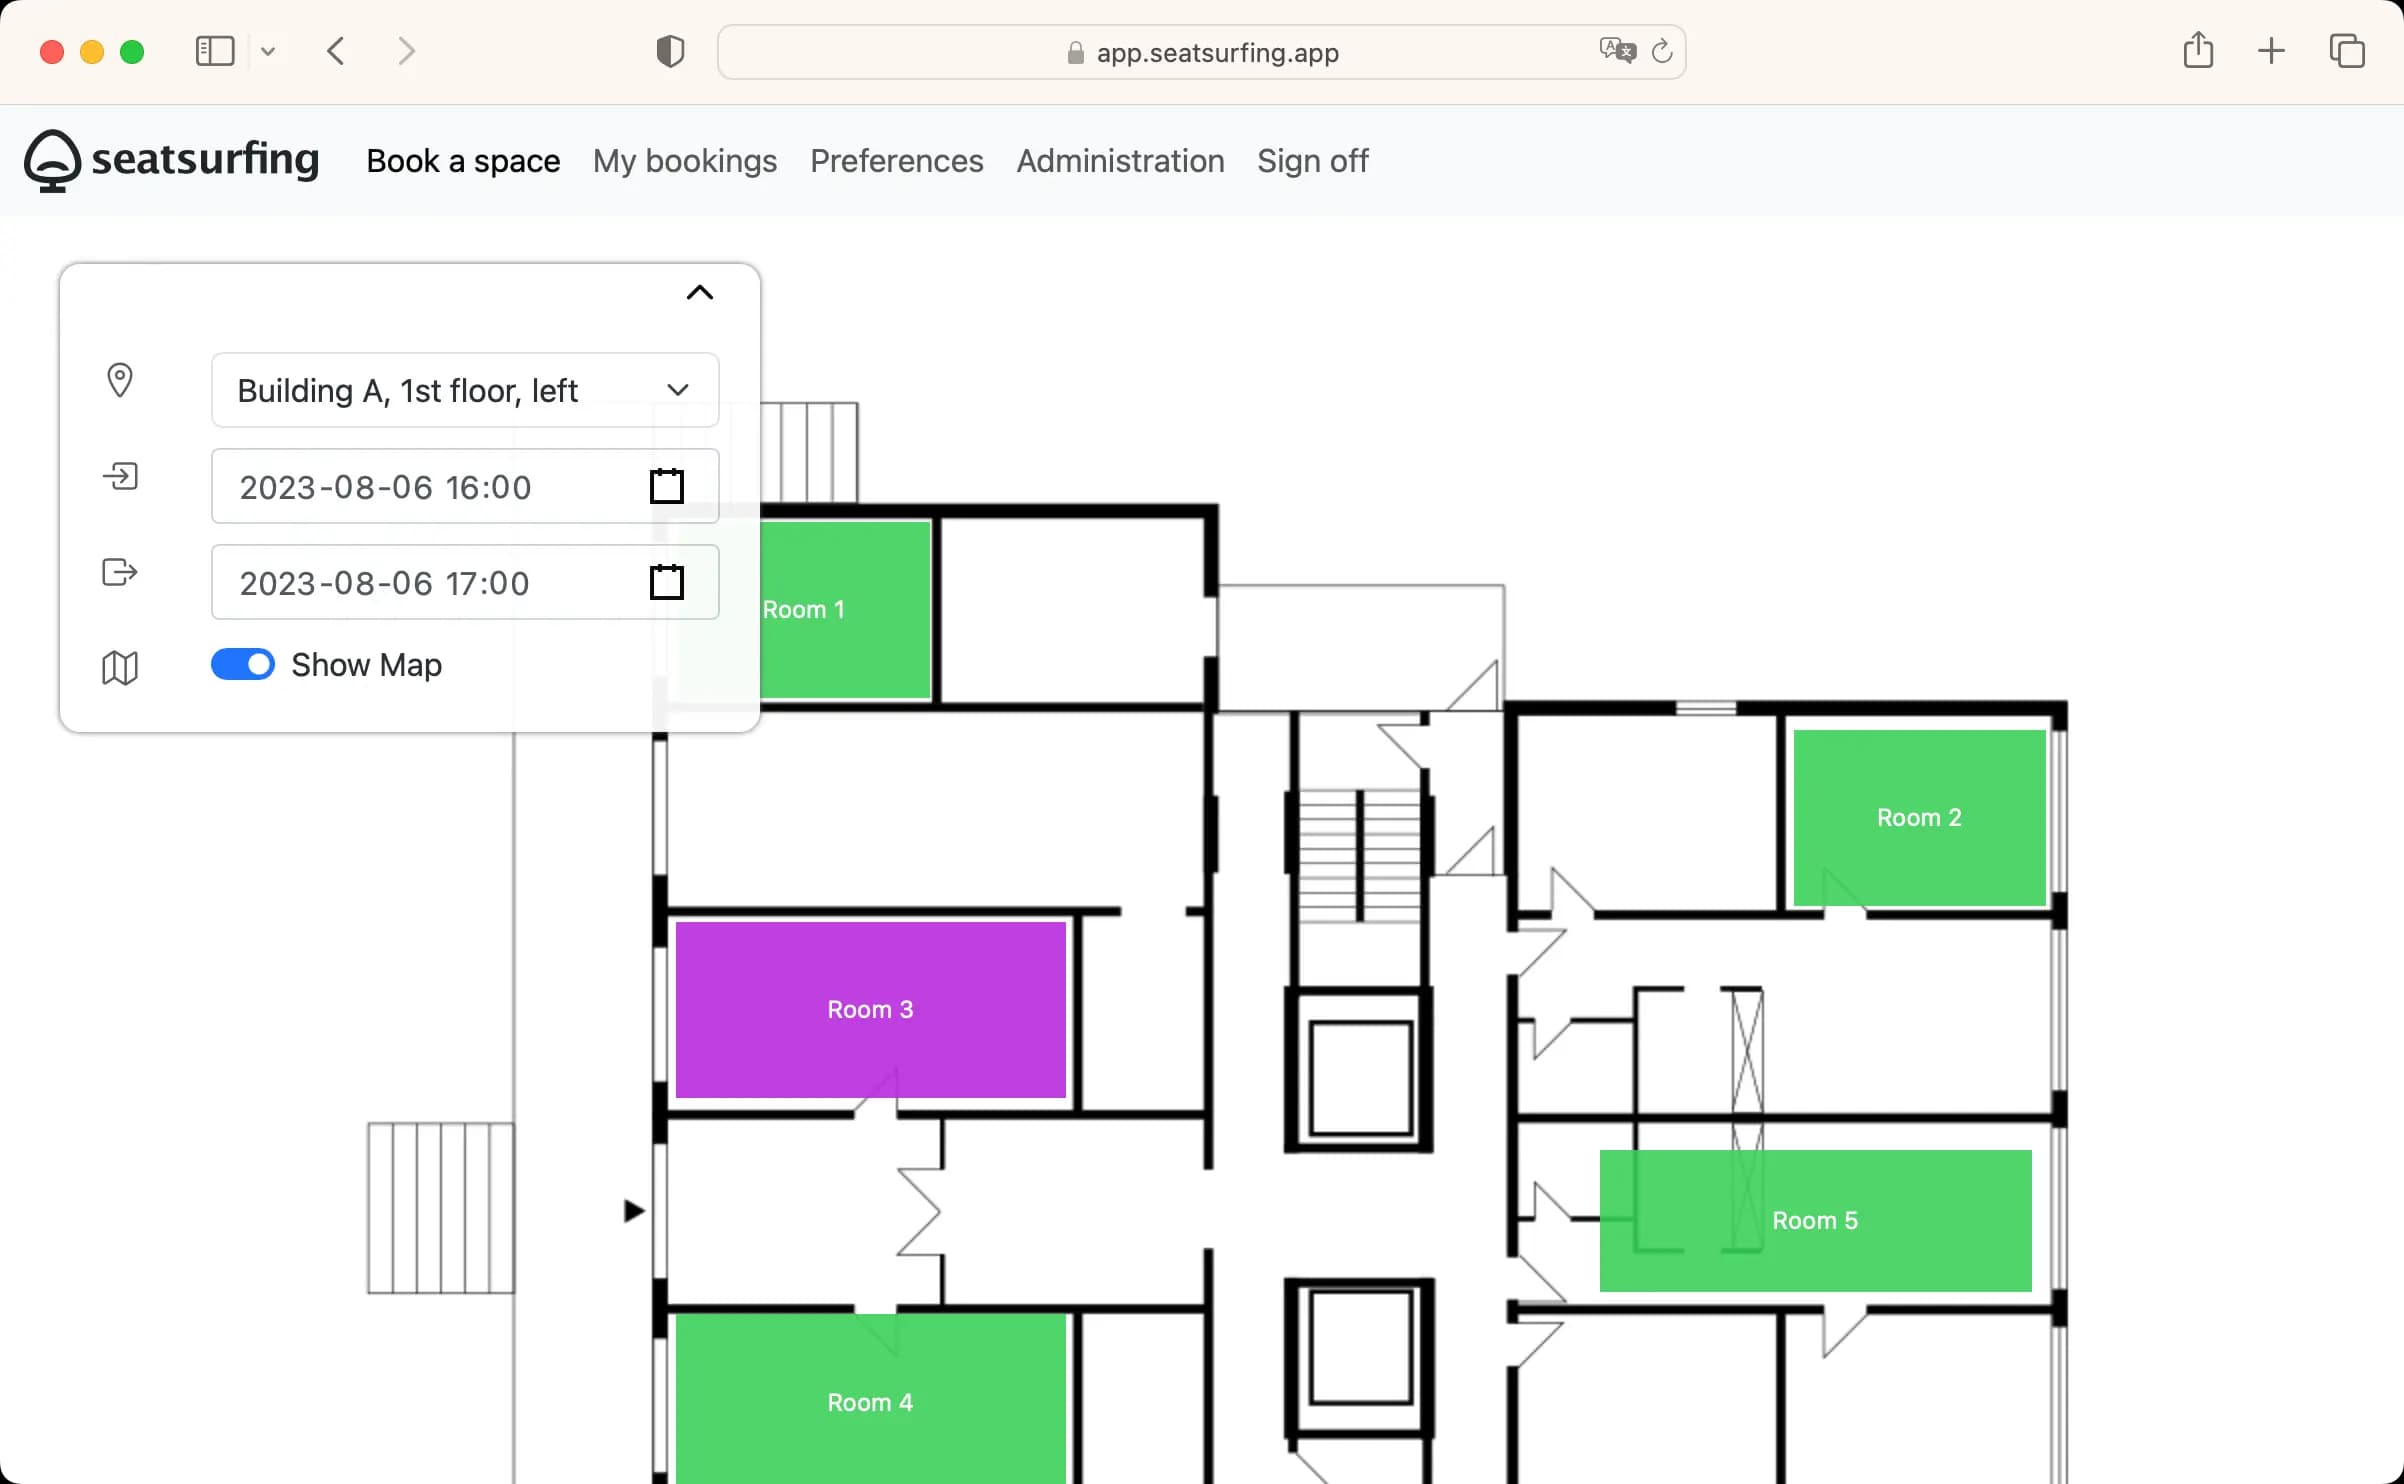Disable the Show Map toggle

click(x=243, y=665)
